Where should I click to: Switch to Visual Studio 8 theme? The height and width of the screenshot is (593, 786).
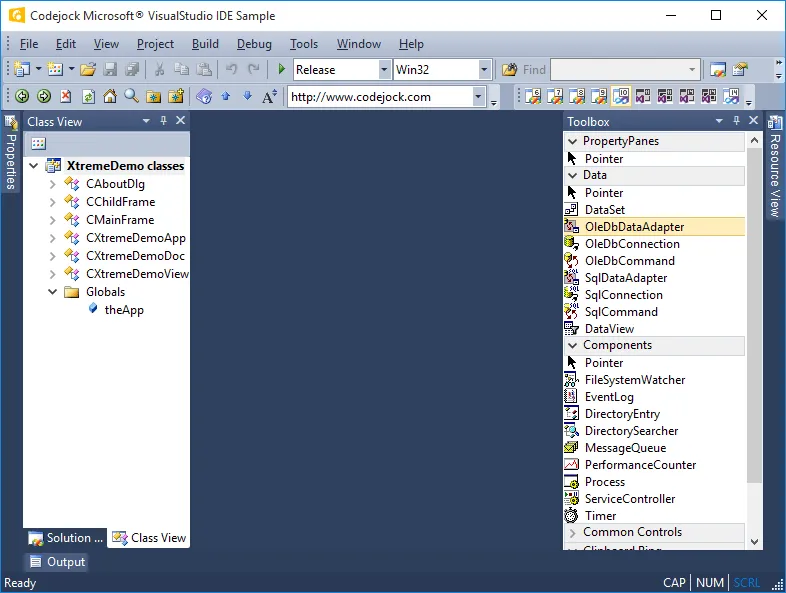pyautogui.click(x=576, y=96)
